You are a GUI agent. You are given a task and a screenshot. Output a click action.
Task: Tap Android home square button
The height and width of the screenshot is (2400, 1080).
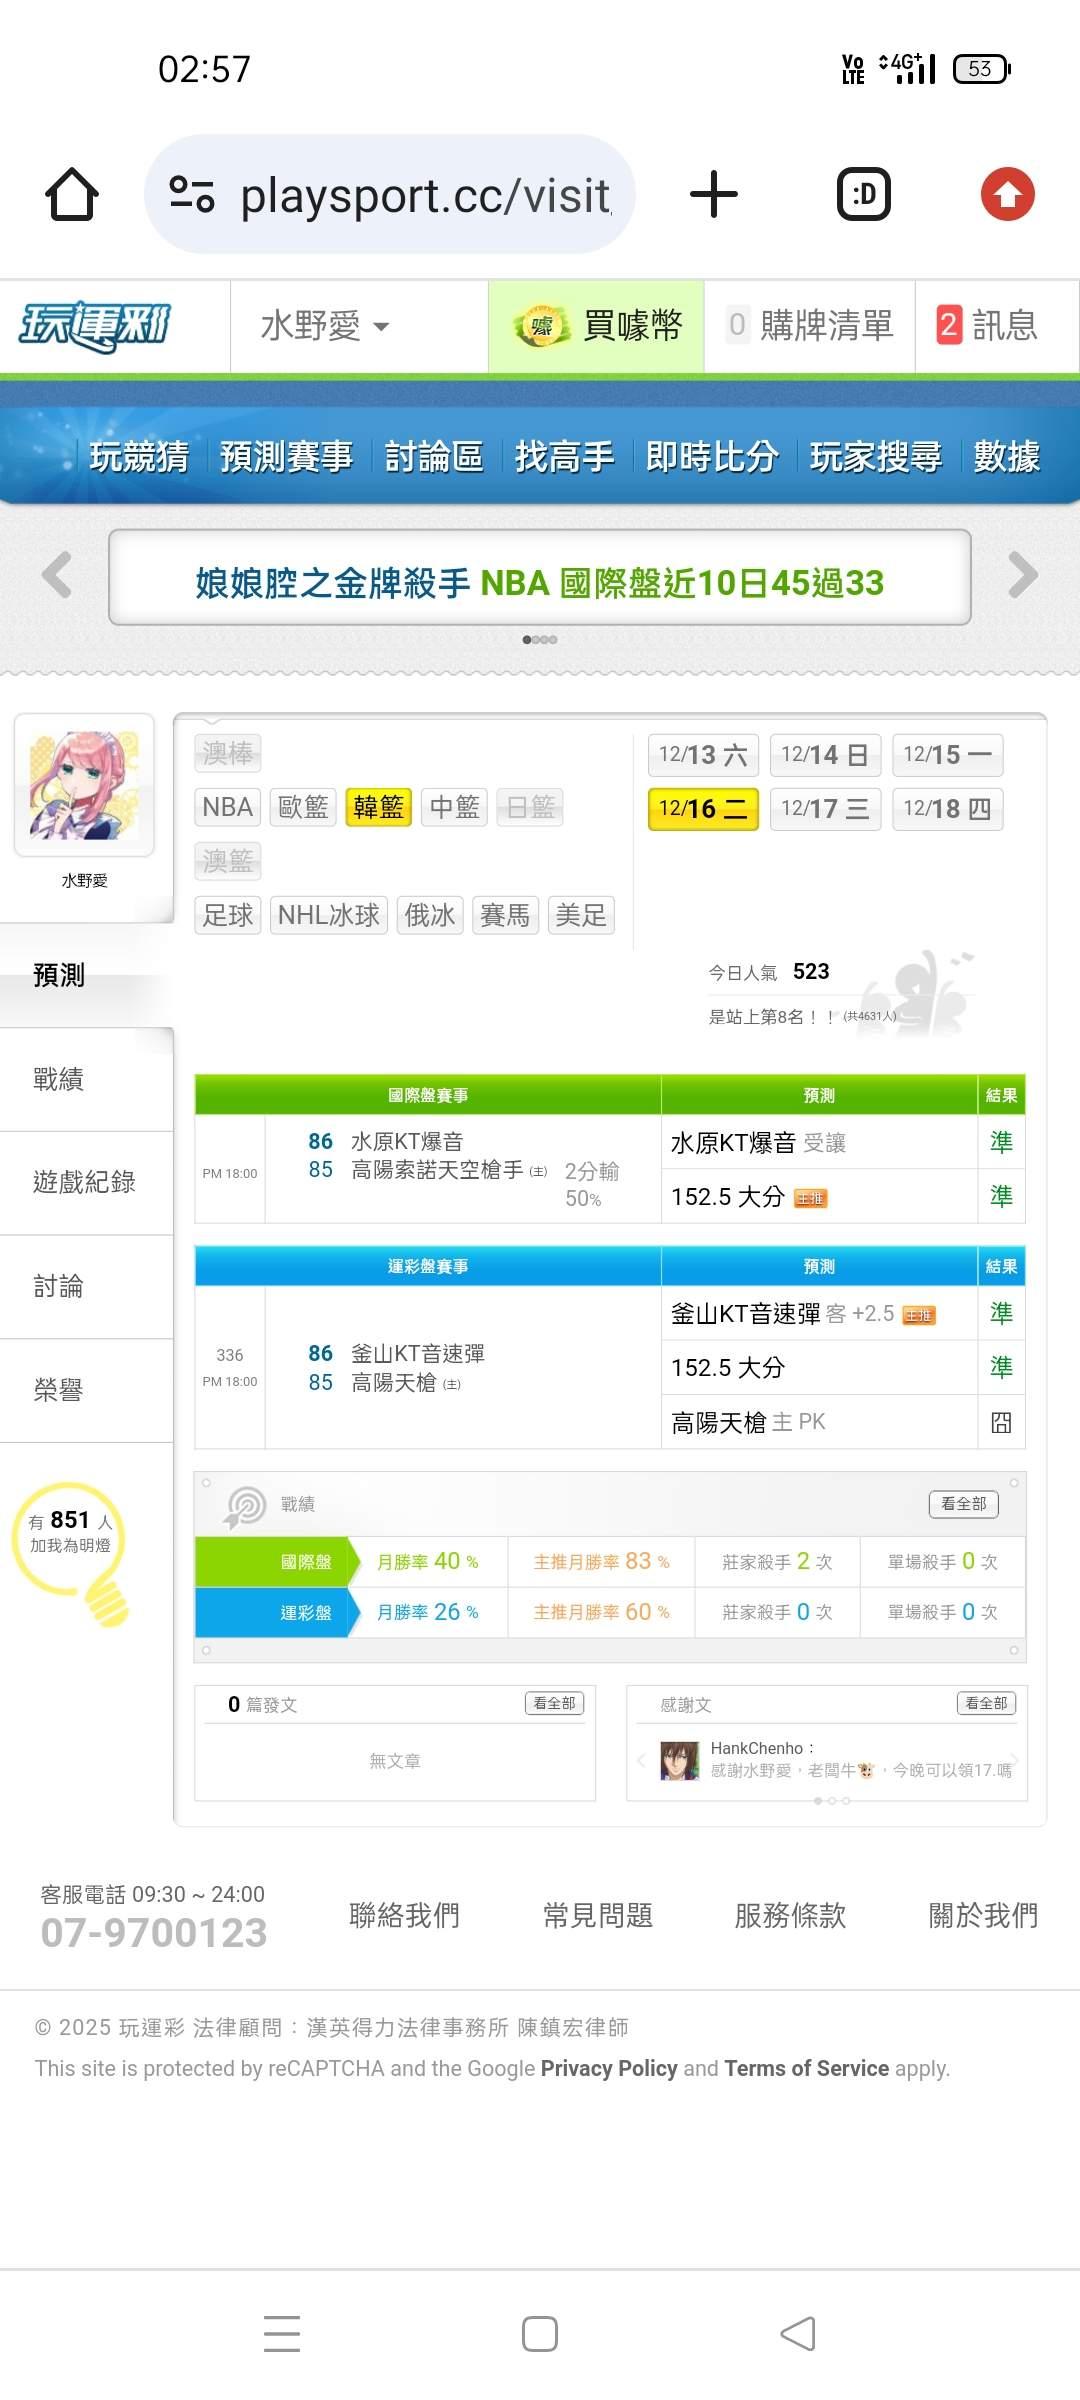pos(540,2333)
